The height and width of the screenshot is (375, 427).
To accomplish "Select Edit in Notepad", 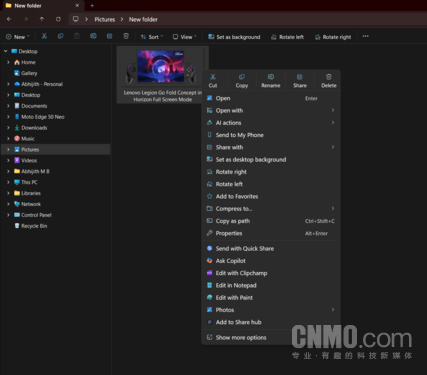I will pyautogui.click(x=271, y=285).
